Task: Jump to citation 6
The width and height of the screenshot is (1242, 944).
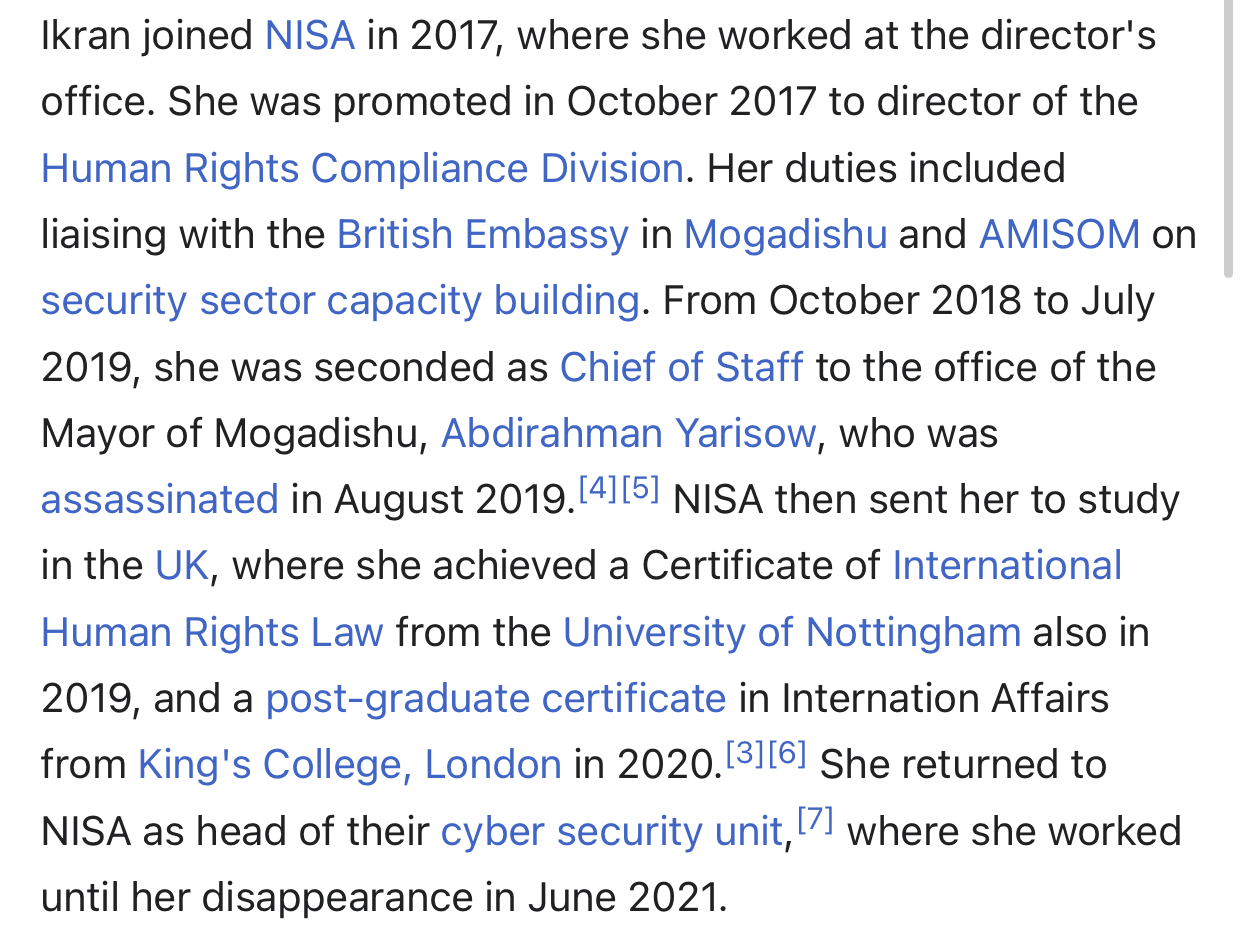Action: 787,756
